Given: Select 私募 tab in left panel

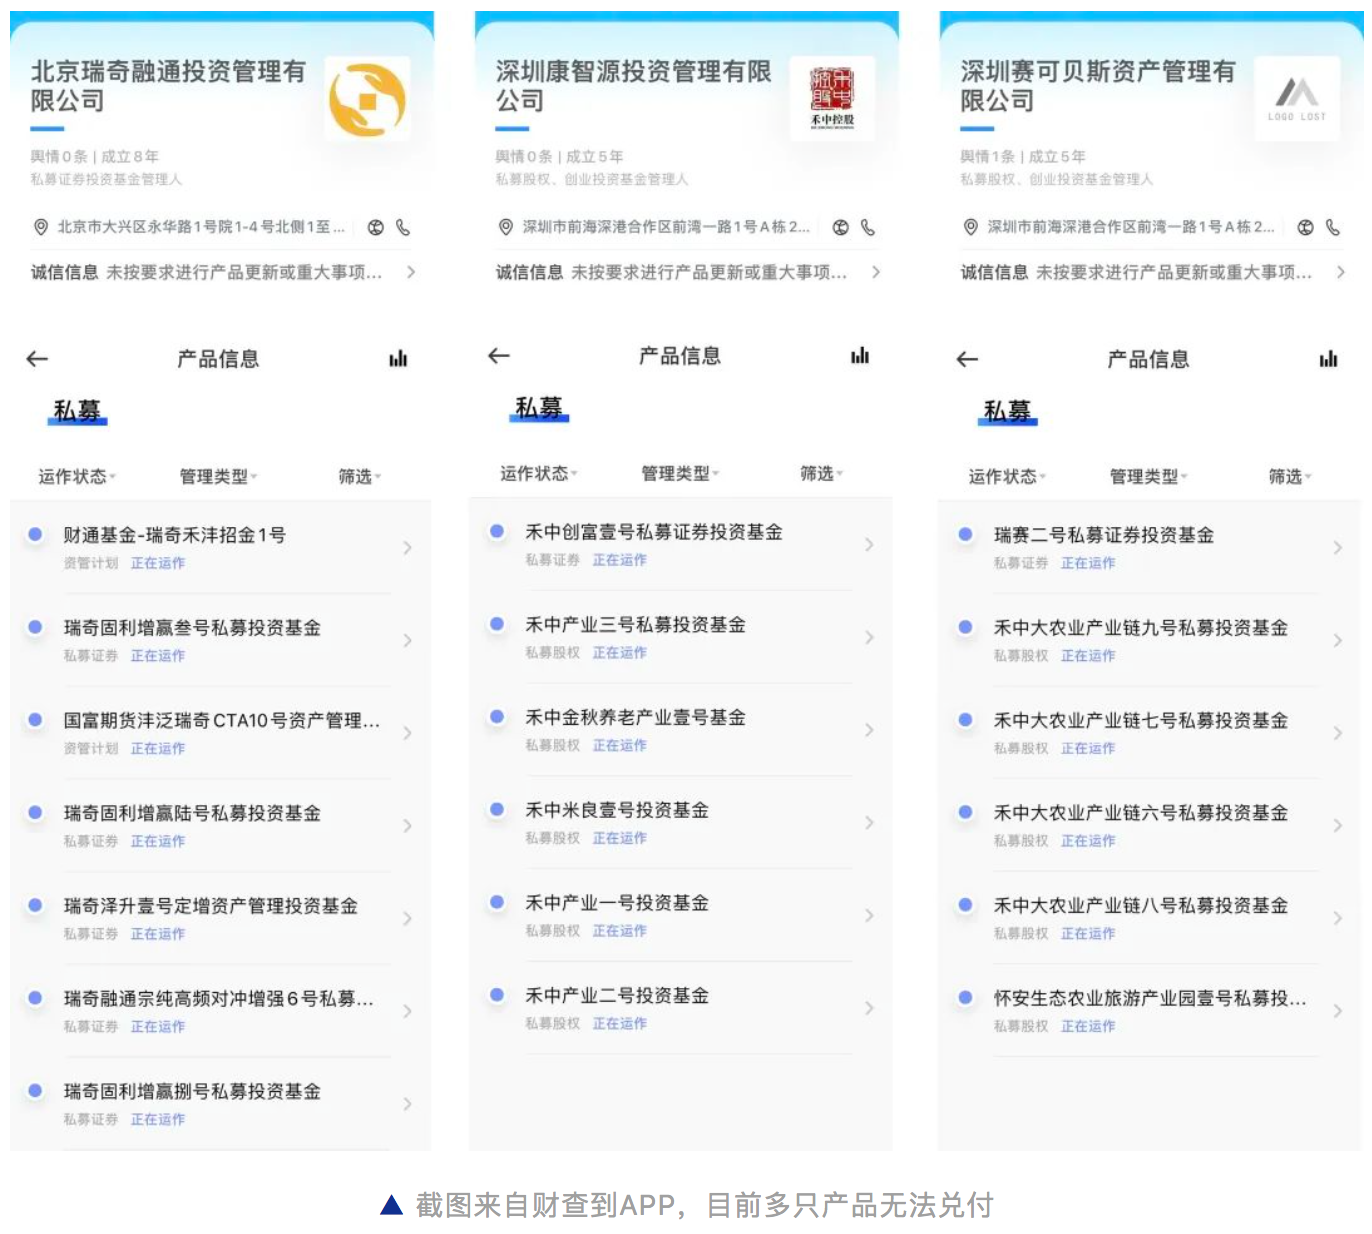Looking at the screenshot, I should [x=77, y=411].
